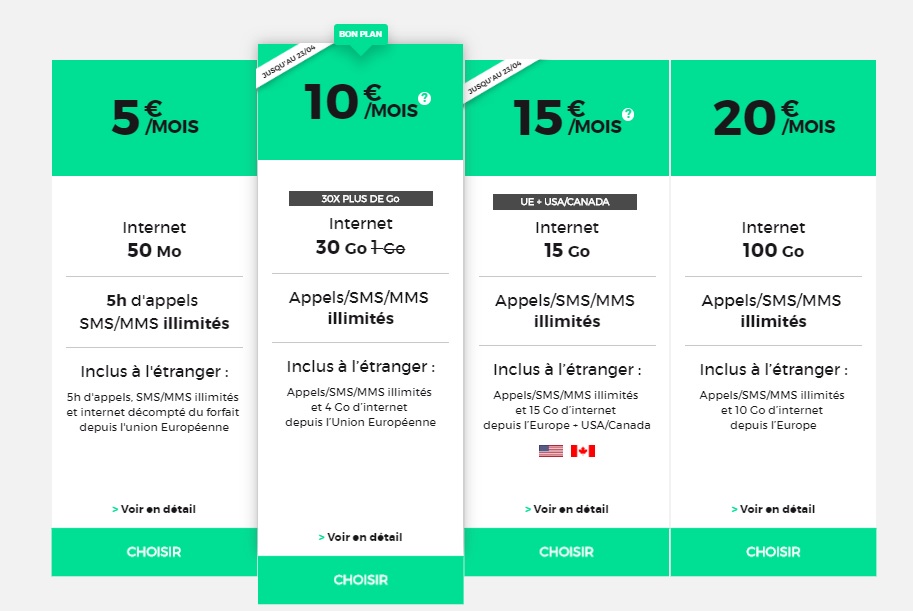Image resolution: width=913 pixels, height=611 pixels.
Task: Choose the 15€/mois plan
Action: pos(567,552)
